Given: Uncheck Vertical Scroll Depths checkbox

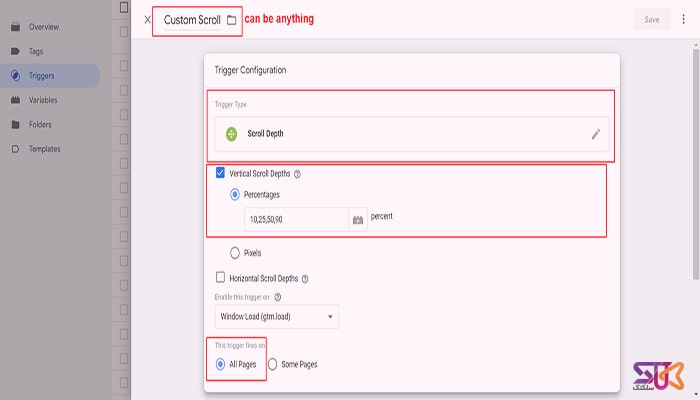Looking at the screenshot, I should [220, 173].
